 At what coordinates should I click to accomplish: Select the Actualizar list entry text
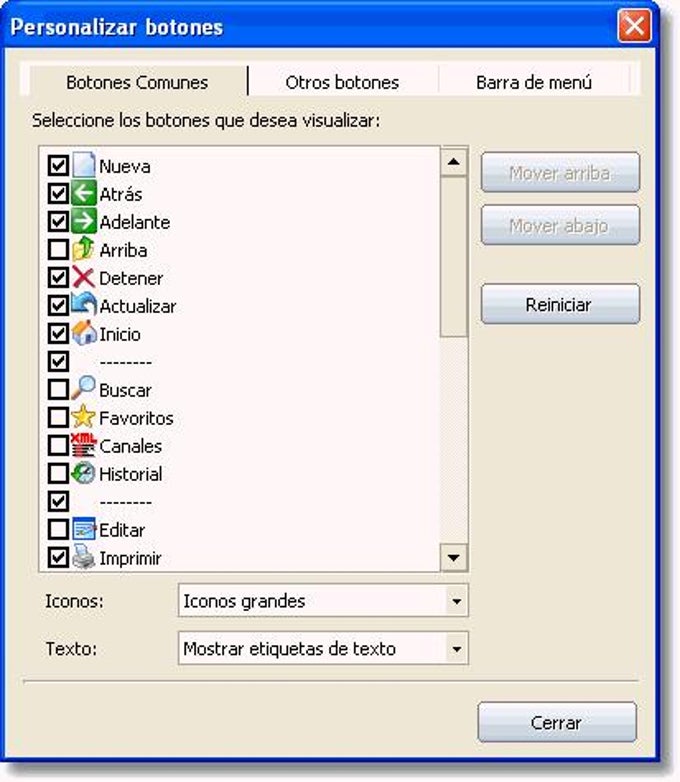(138, 306)
